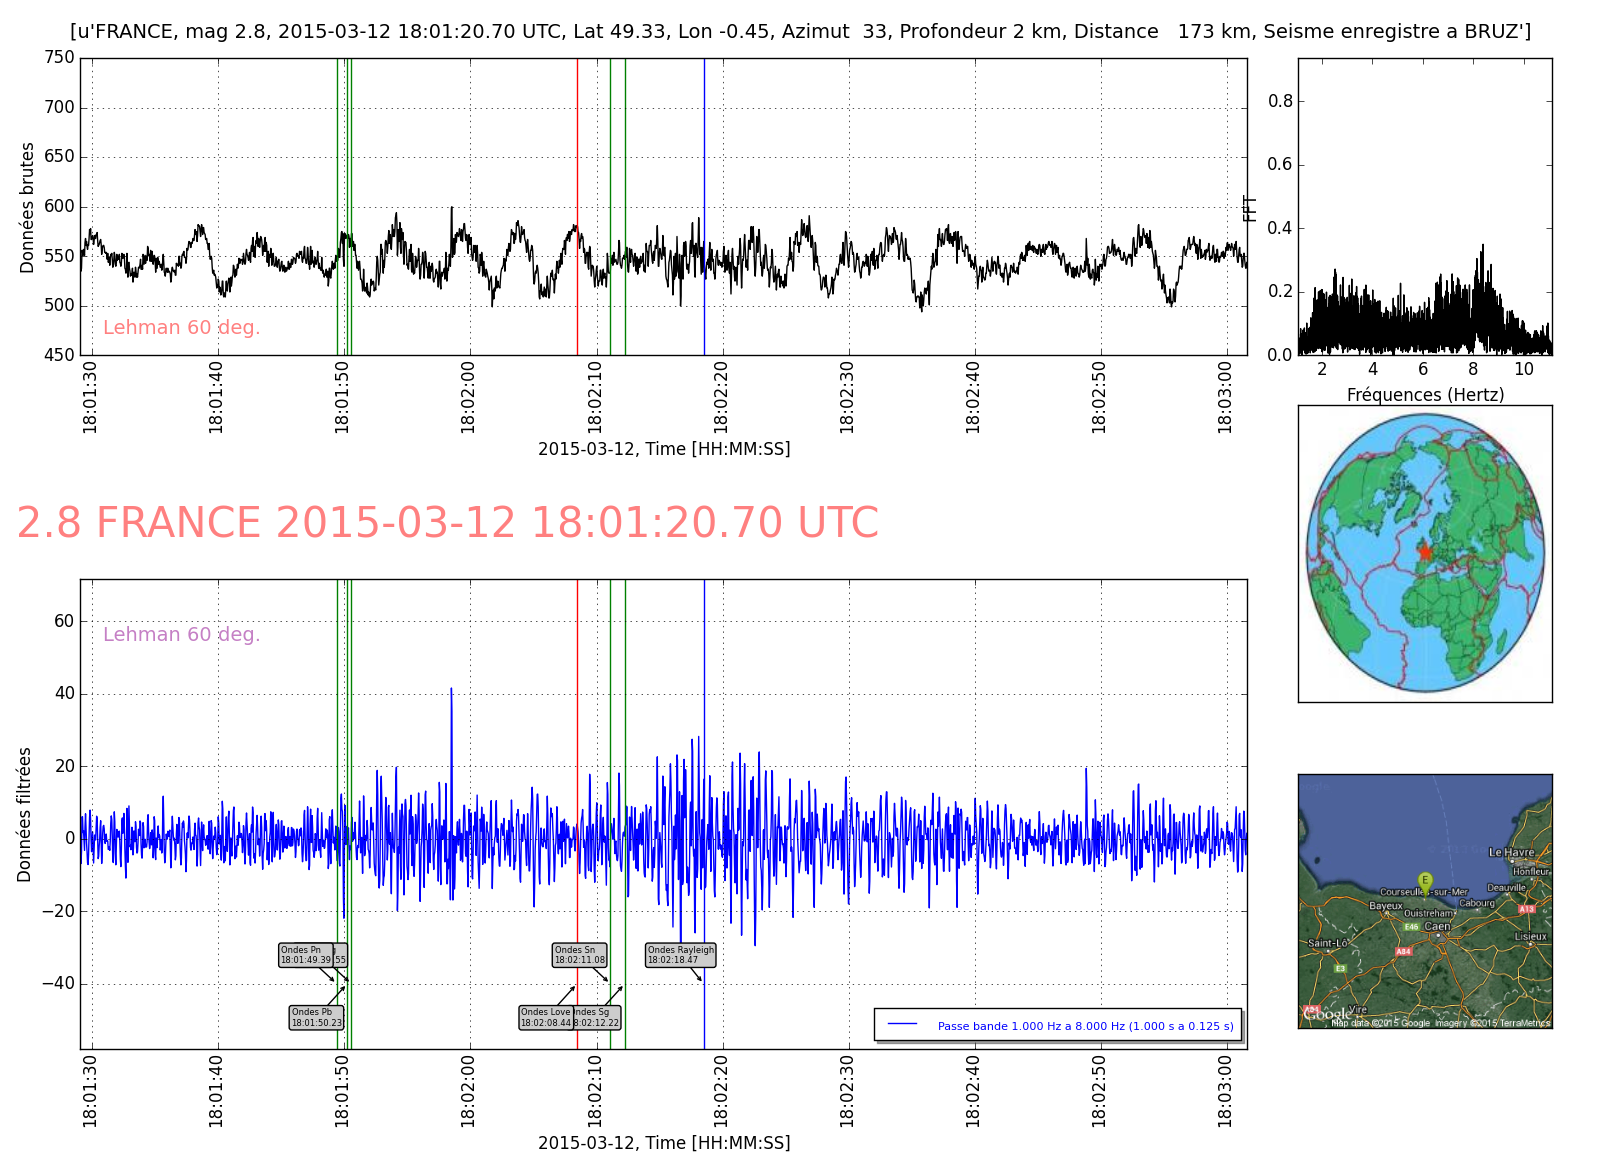Click the pink Lehman 60 deg. text in raw data plot
Screen dimensions: 1600x1166
tap(181, 328)
